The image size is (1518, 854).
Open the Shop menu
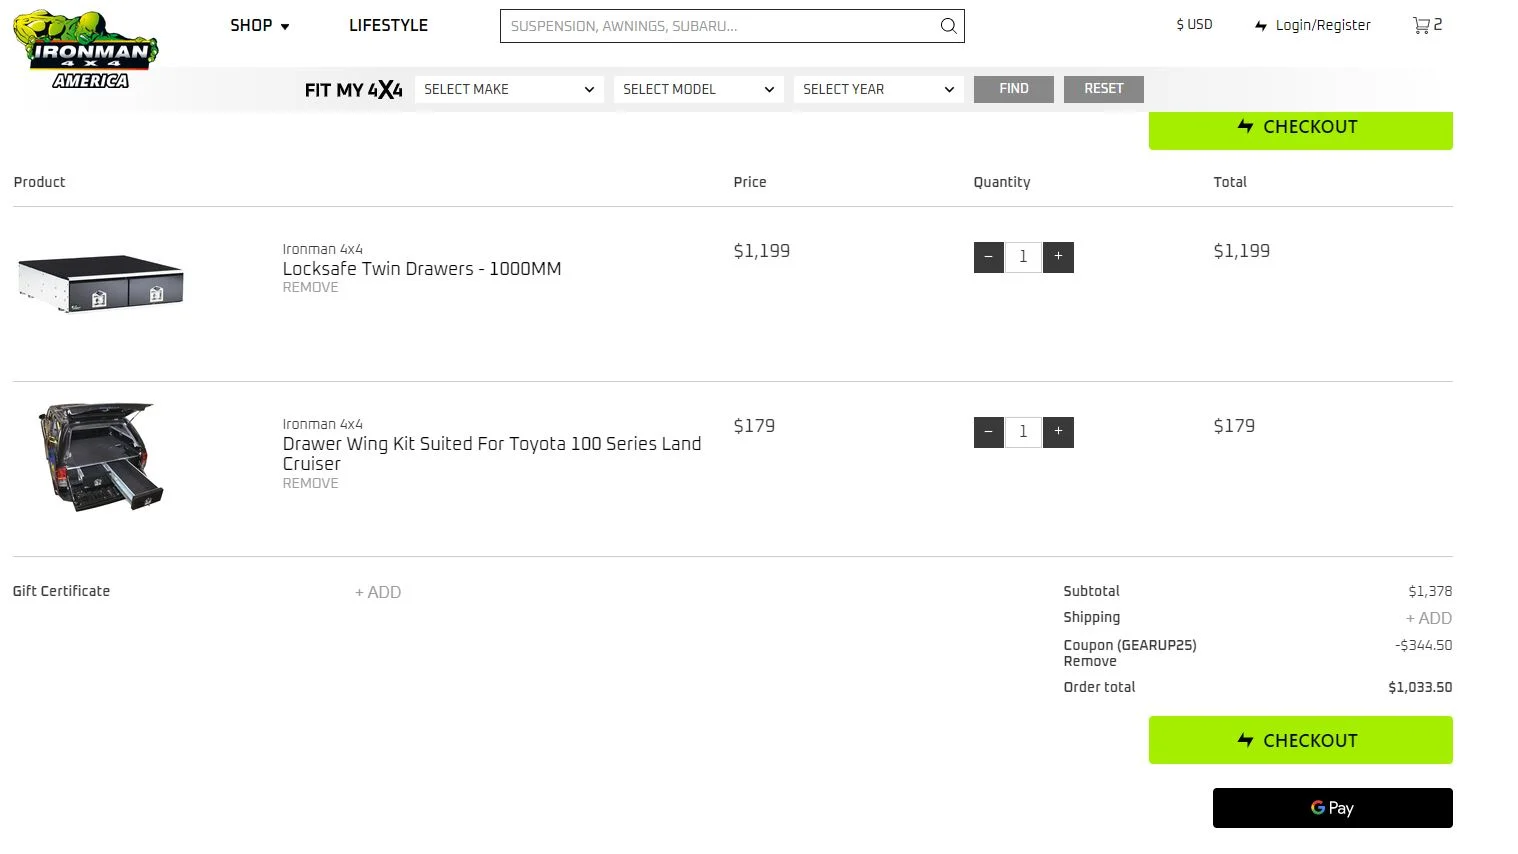tap(259, 26)
